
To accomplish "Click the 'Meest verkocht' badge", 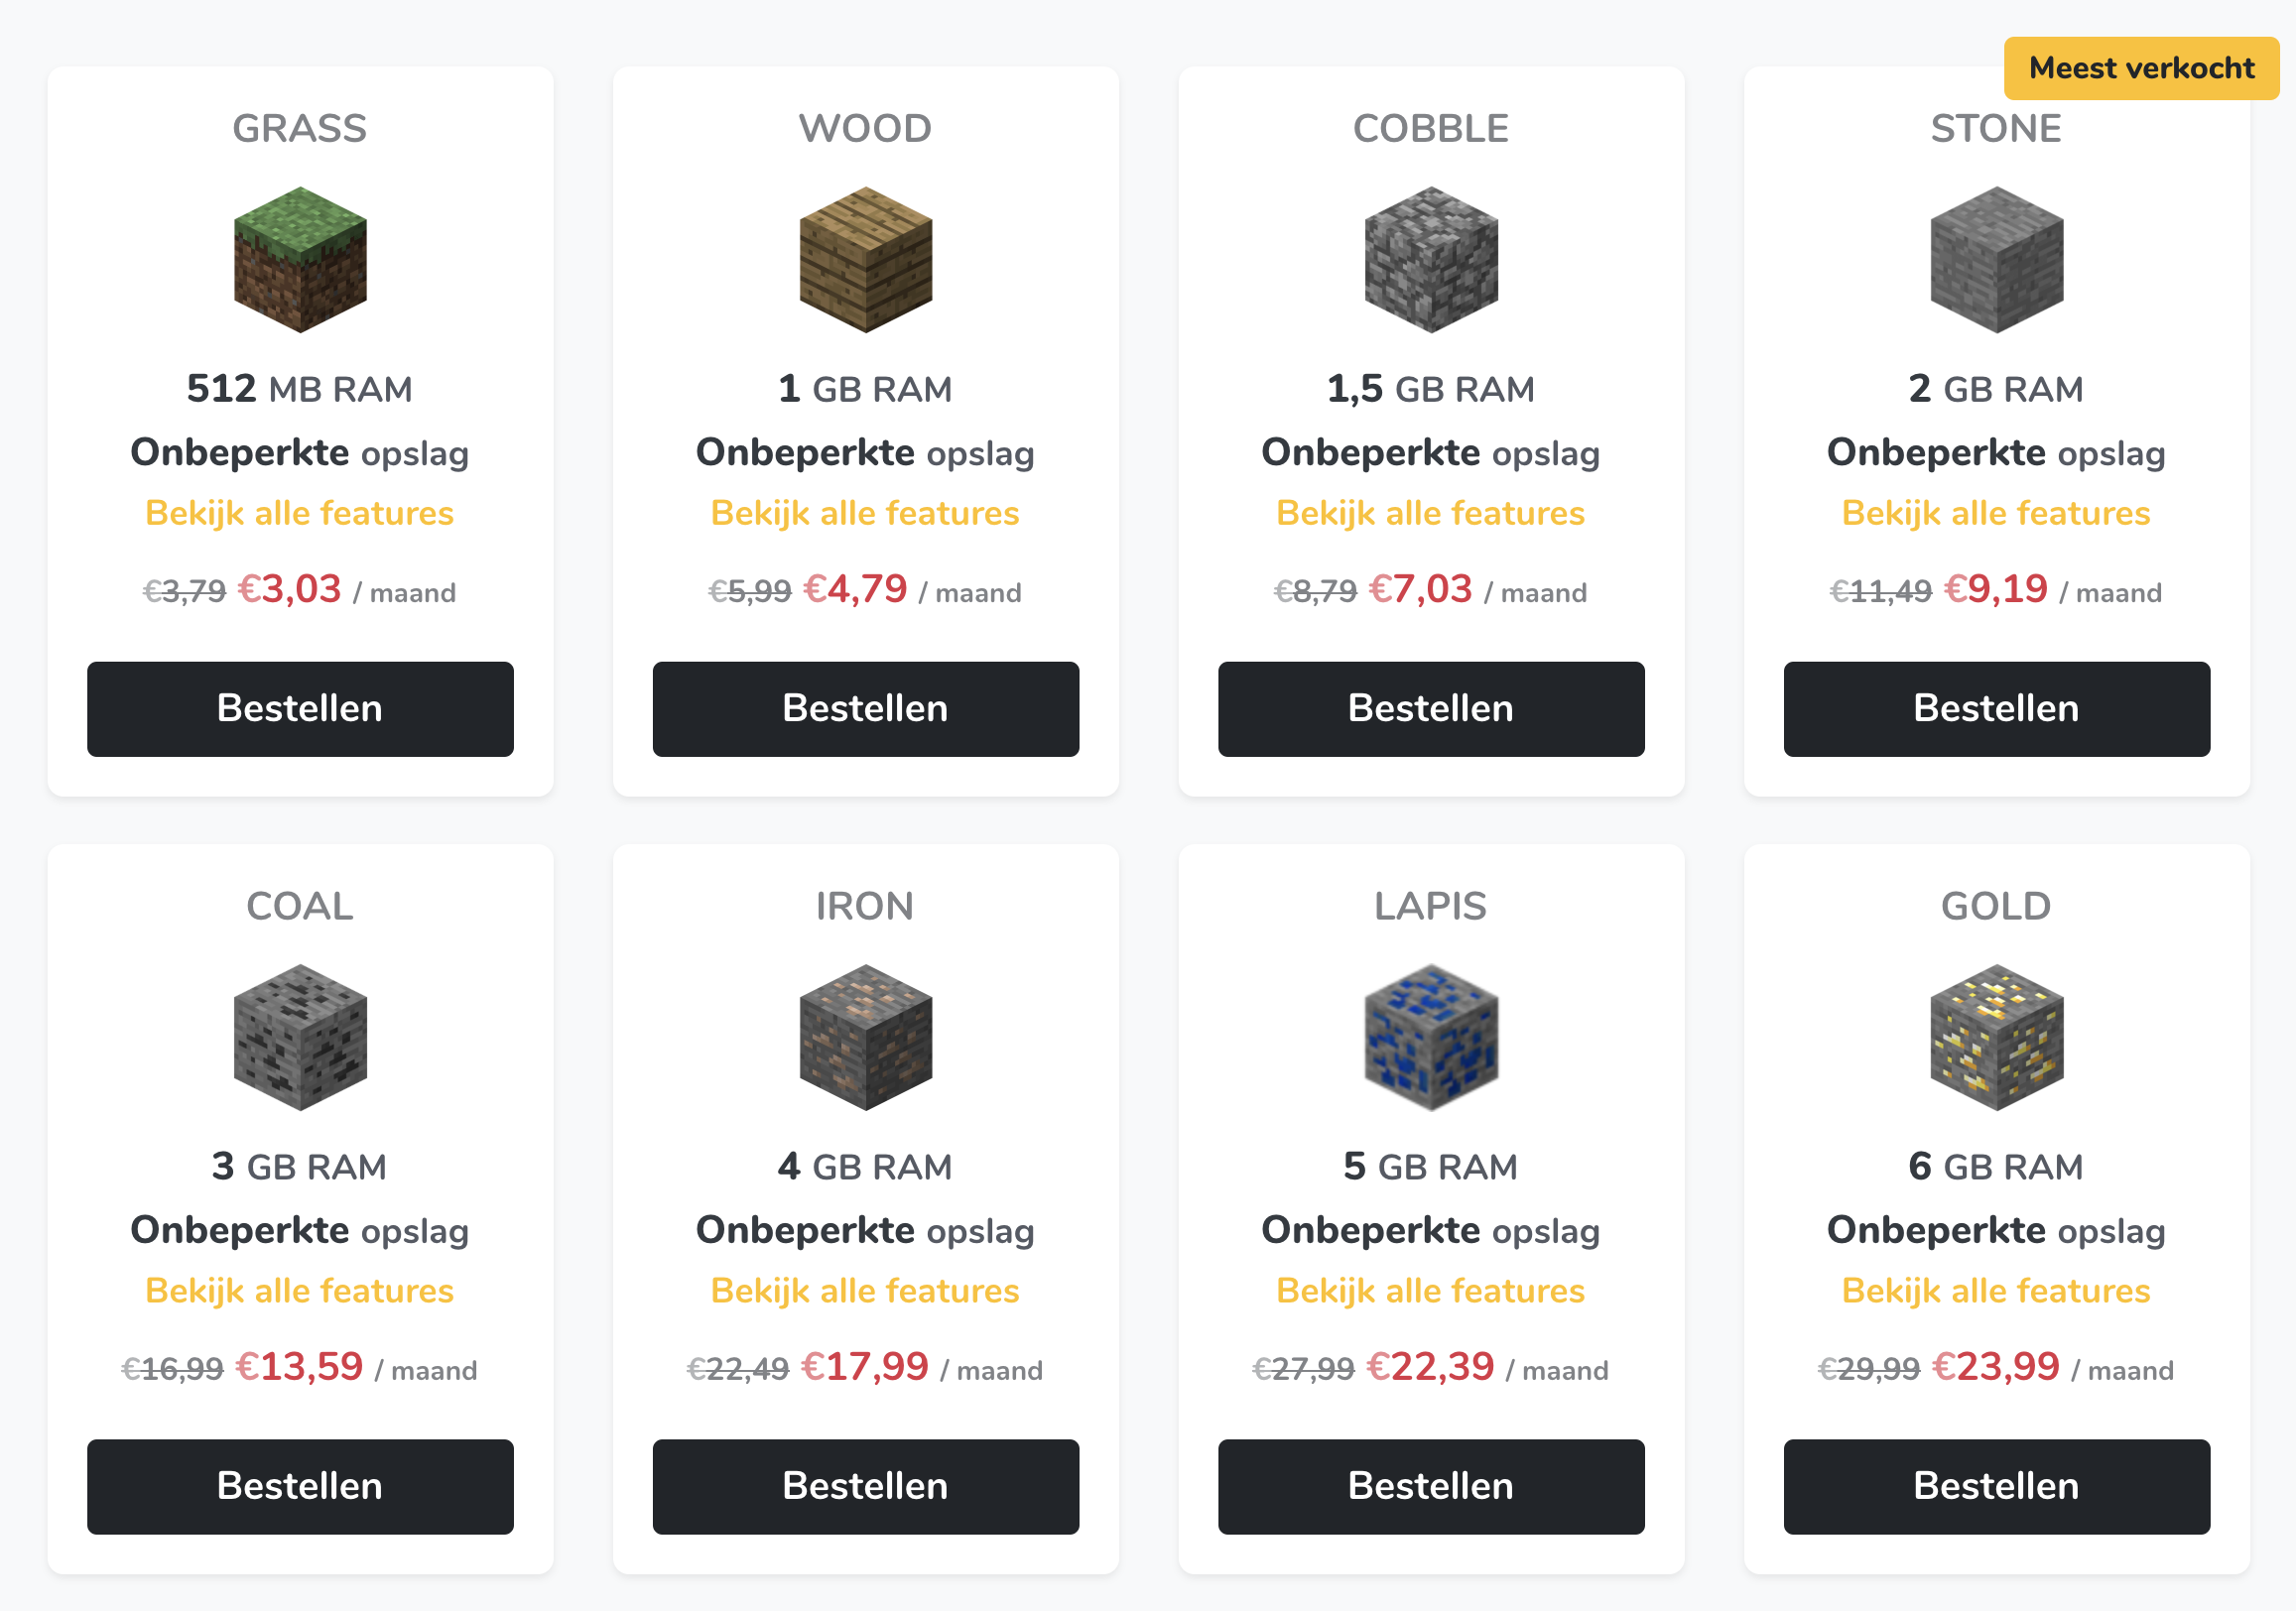I will 2141,68.
